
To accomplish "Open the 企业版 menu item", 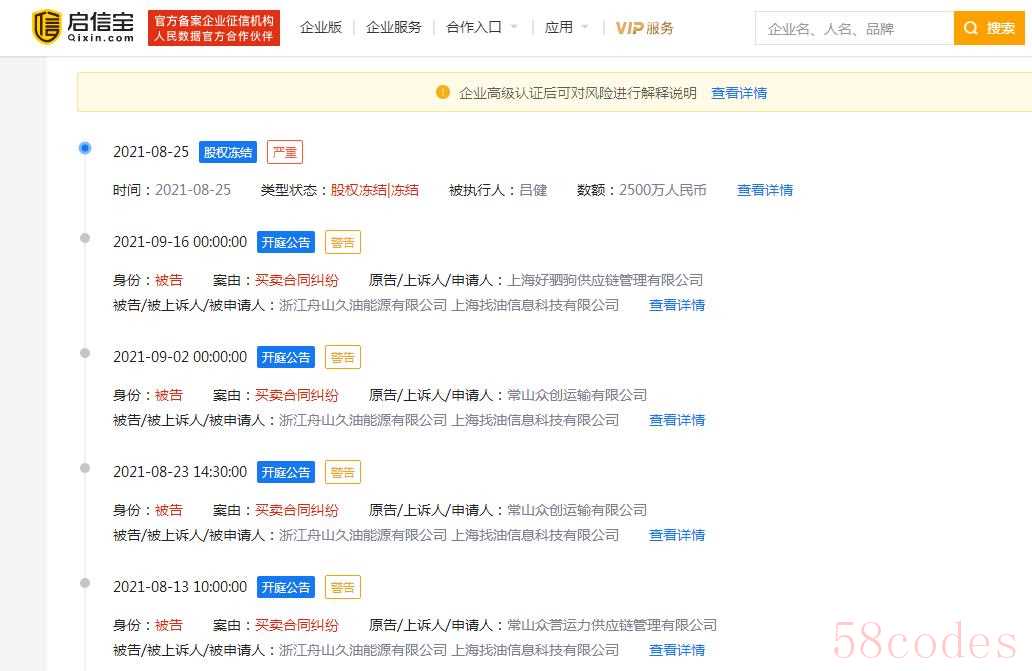I will [x=321, y=27].
